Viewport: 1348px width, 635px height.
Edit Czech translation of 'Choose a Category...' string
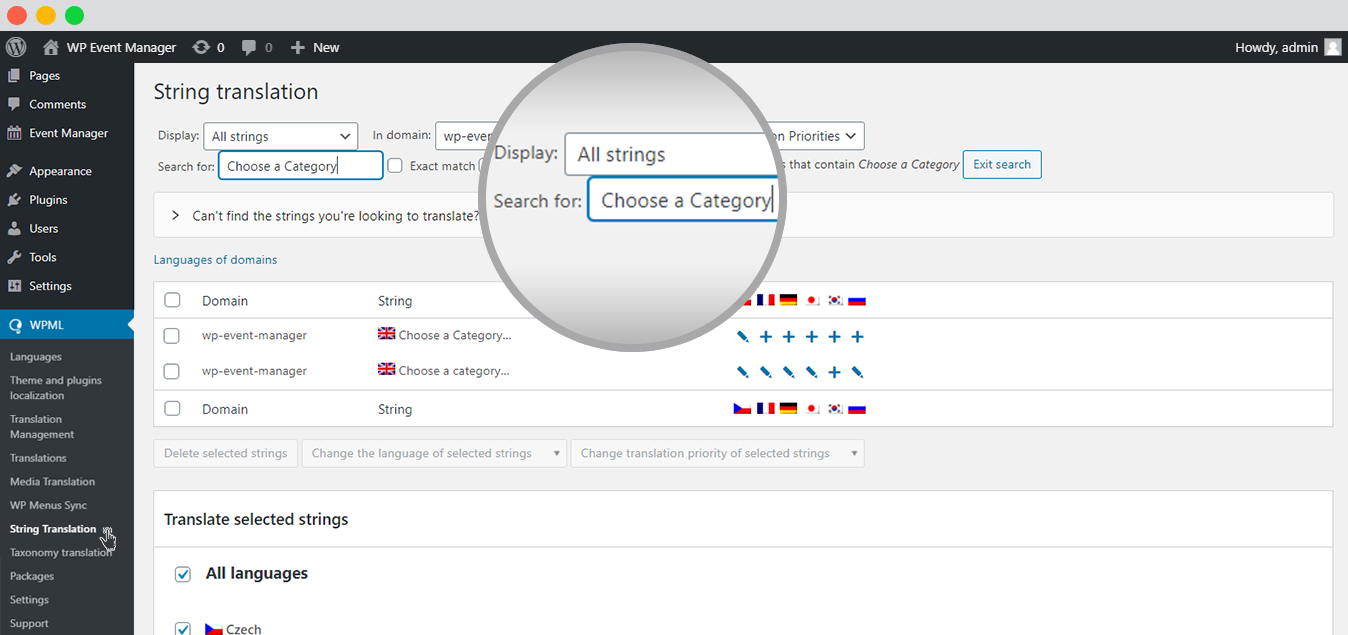(x=742, y=337)
